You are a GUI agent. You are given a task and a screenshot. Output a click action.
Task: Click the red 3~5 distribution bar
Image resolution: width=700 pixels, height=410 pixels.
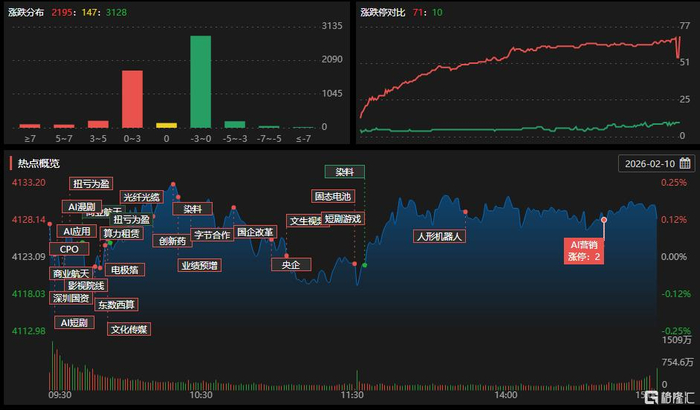[98, 124]
